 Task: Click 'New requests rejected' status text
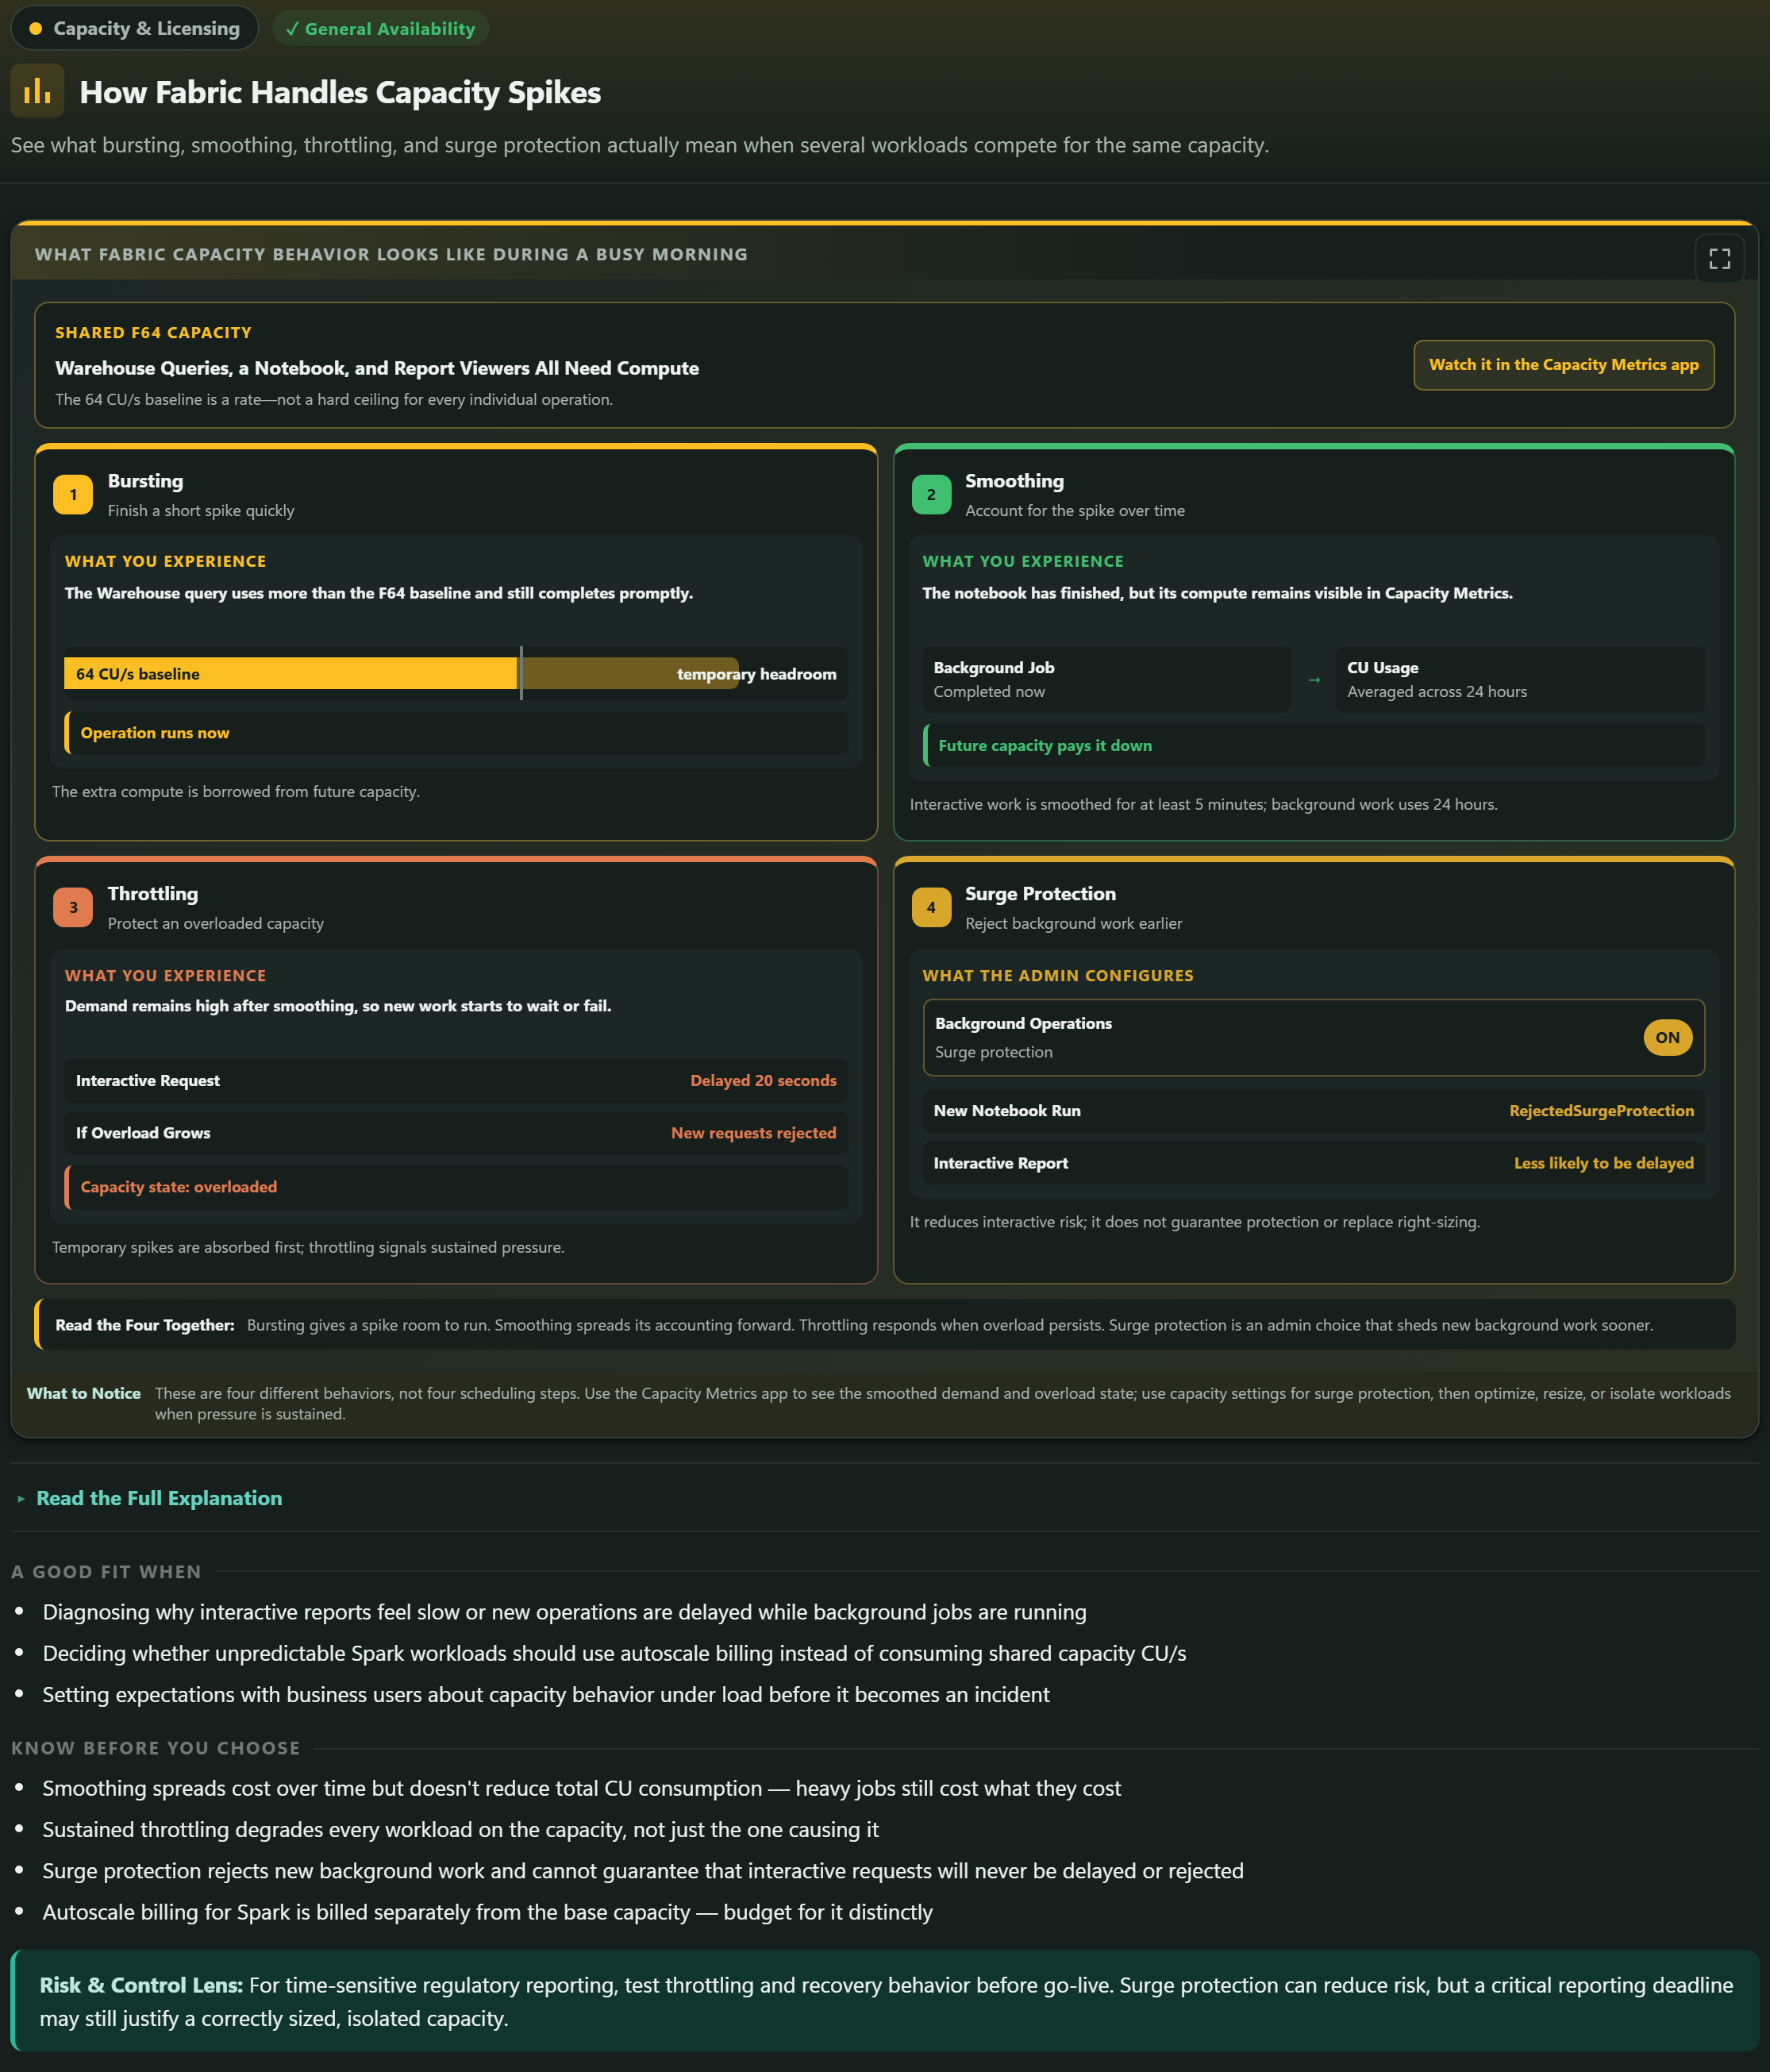tap(753, 1132)
